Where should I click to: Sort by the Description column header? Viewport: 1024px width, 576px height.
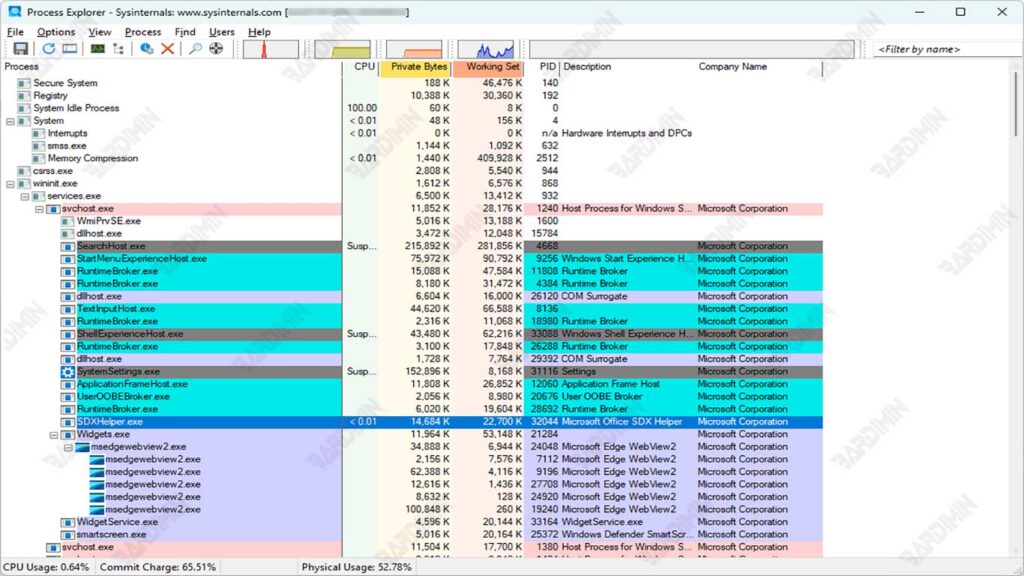coord(627,67)
